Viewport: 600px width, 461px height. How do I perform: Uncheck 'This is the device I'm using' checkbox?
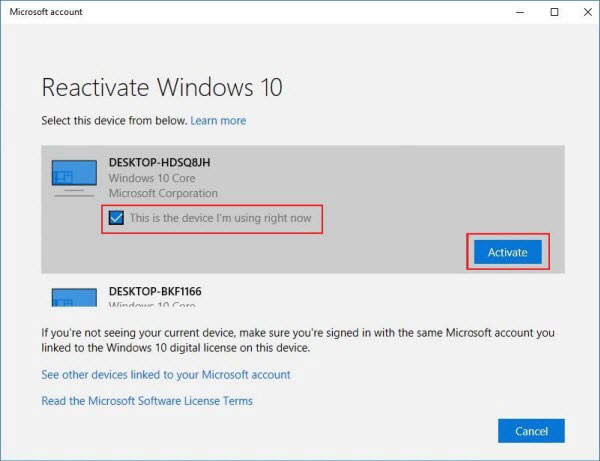click(x=116, y=218)
